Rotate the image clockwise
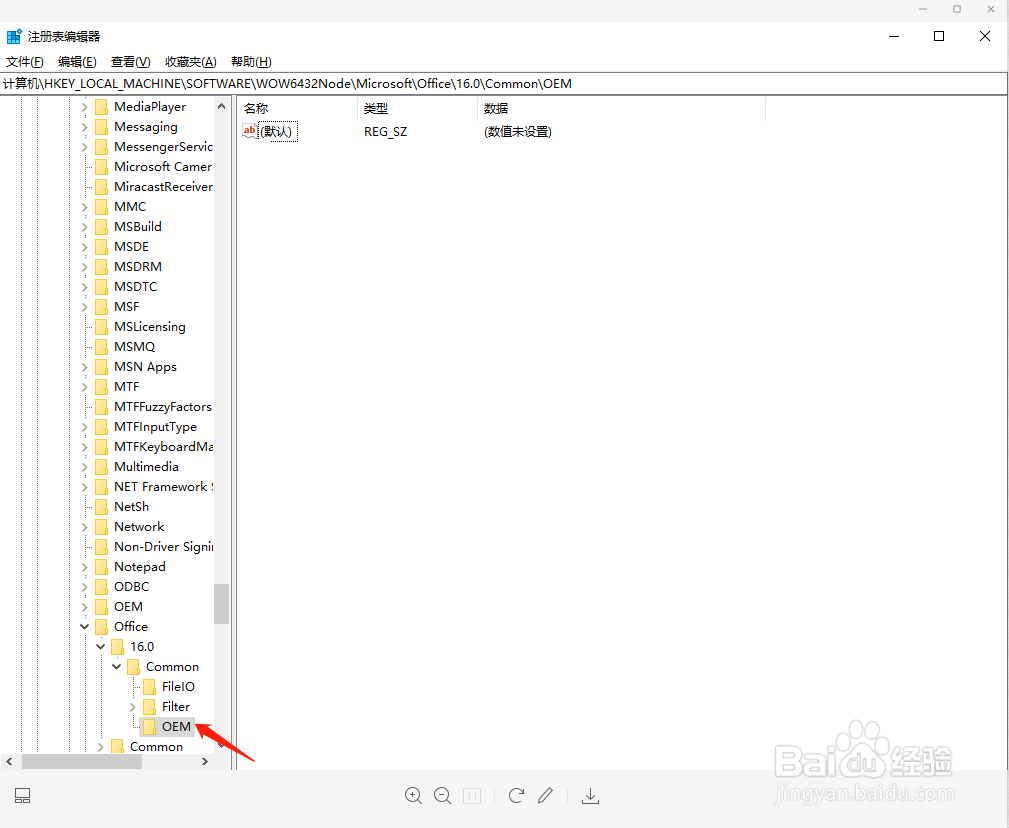The width and height of the screenshot is (1009, 828). point(516,795)
